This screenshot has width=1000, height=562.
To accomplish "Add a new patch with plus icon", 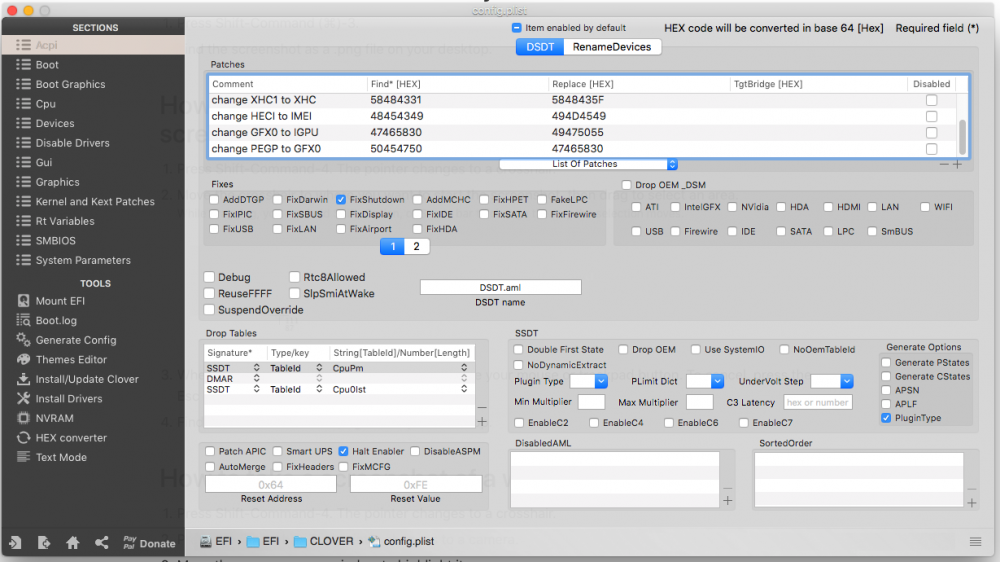I will [957, 165].
